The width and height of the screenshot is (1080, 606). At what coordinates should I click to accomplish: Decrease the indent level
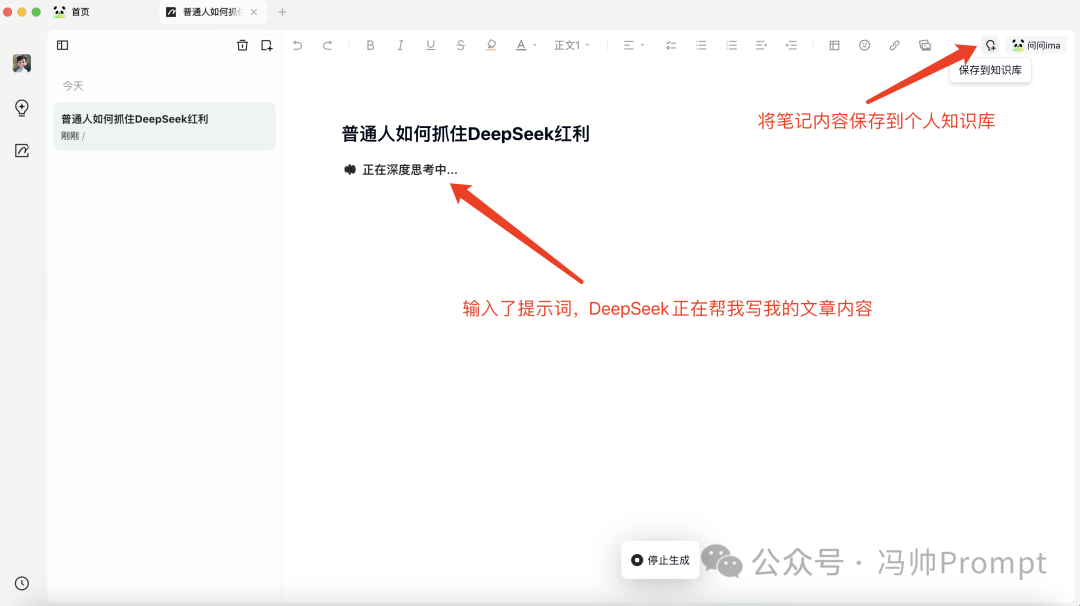point(761,45)
